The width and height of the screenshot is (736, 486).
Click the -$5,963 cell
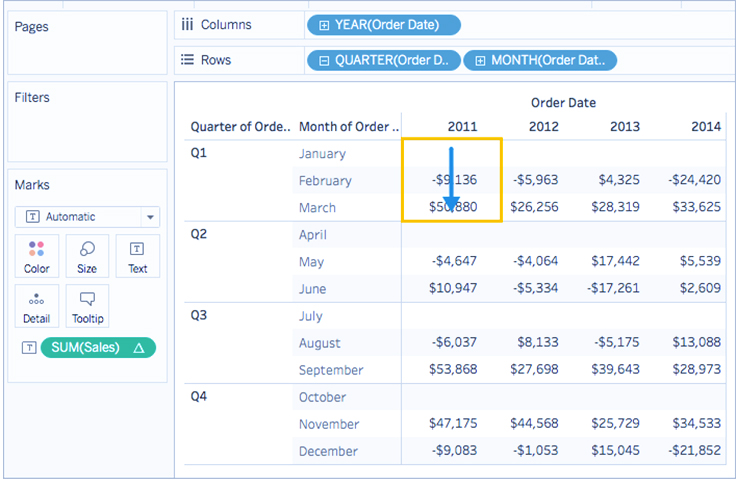tap(536, 180)
